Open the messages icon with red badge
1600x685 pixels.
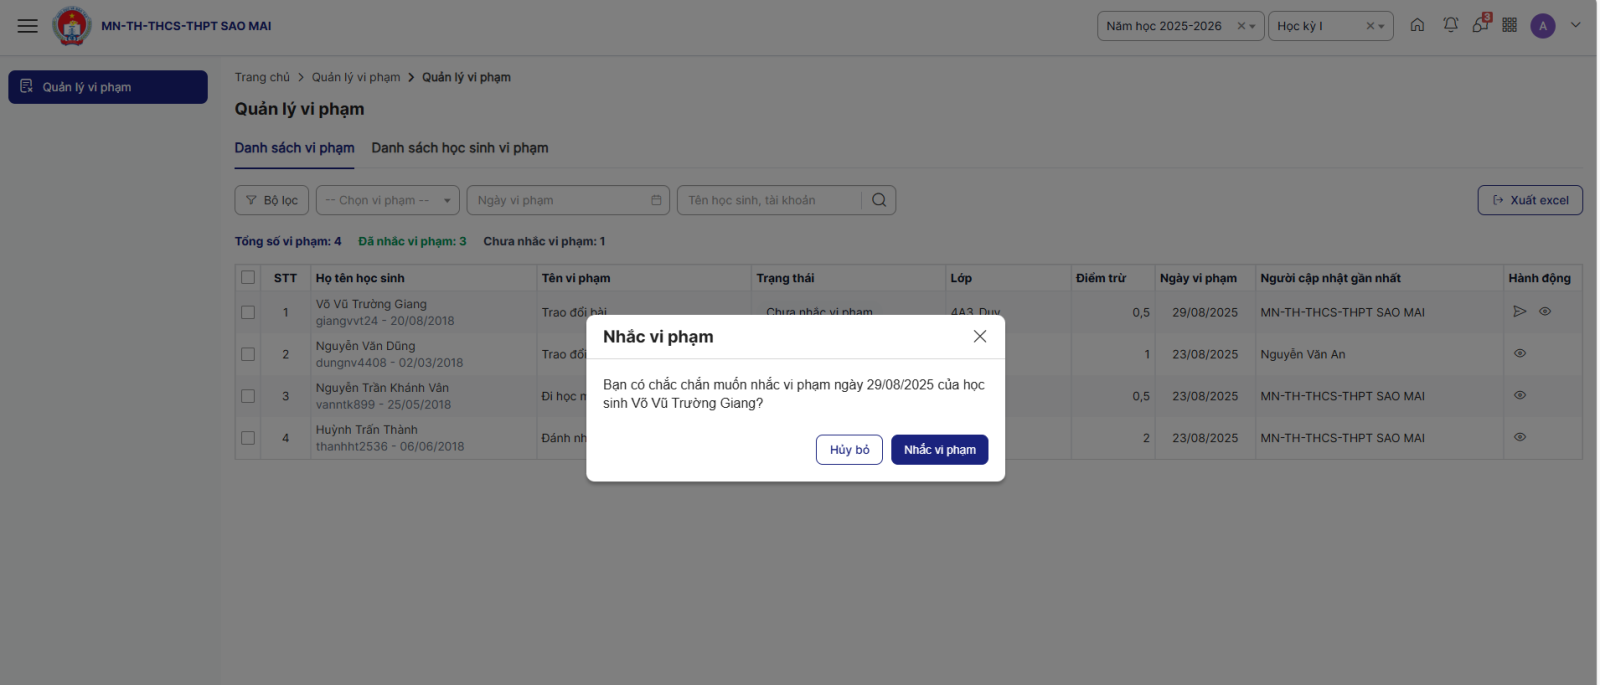[x=1480, y=26]
